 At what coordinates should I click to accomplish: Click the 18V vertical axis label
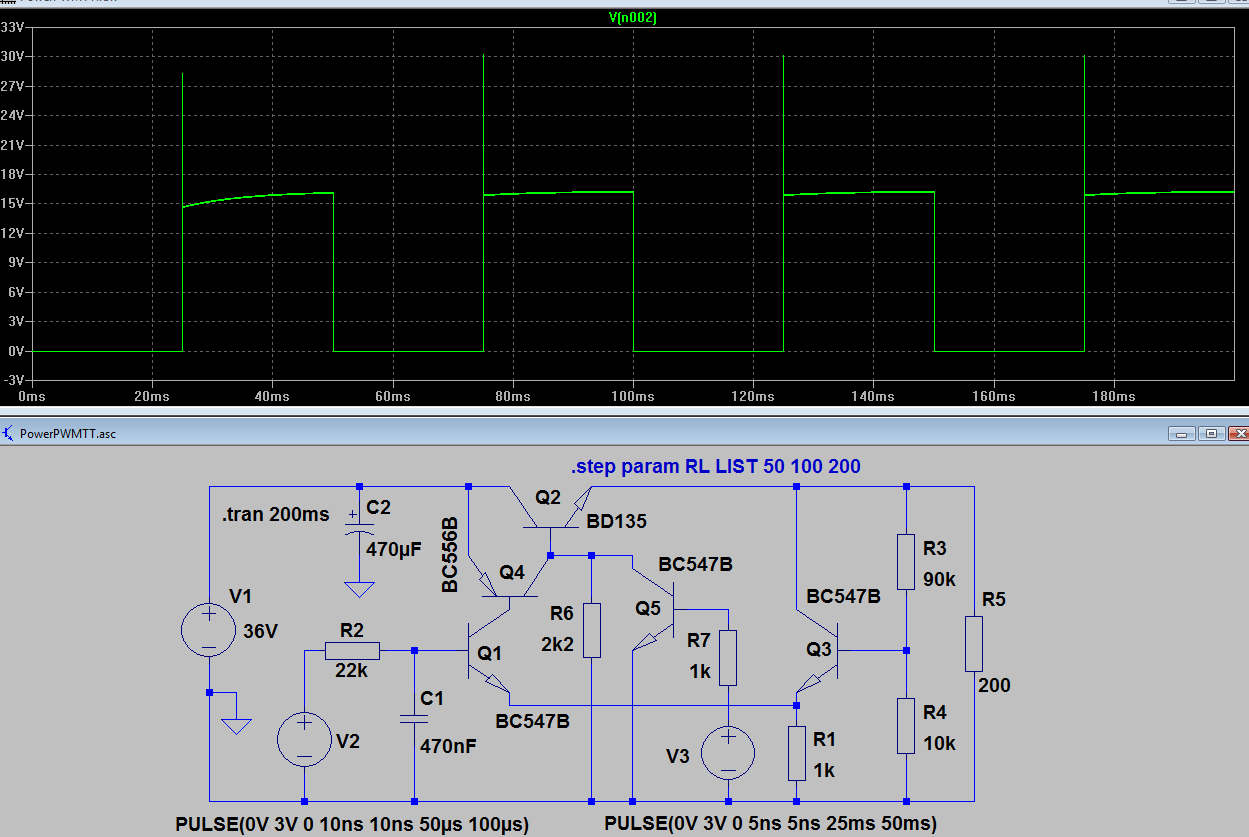pyautogui.click(x=12, y=174)
